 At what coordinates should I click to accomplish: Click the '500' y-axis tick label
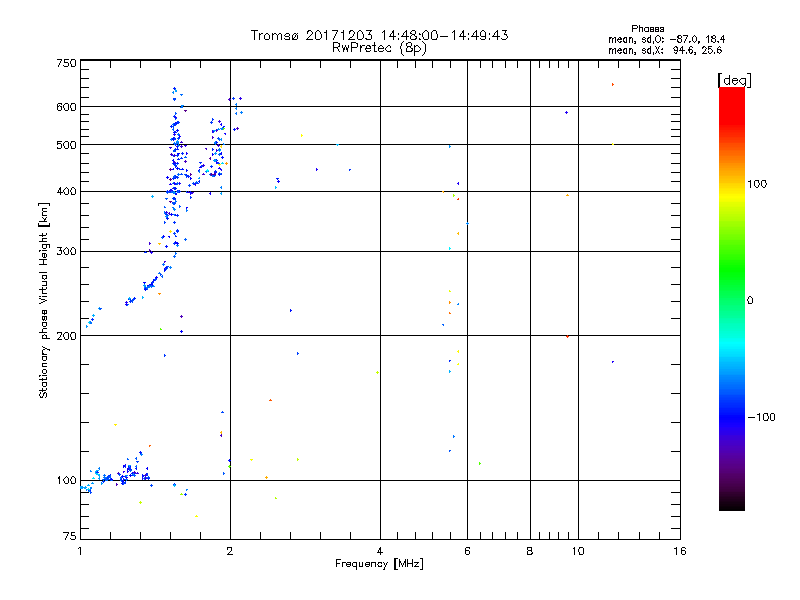click(66, 145)
